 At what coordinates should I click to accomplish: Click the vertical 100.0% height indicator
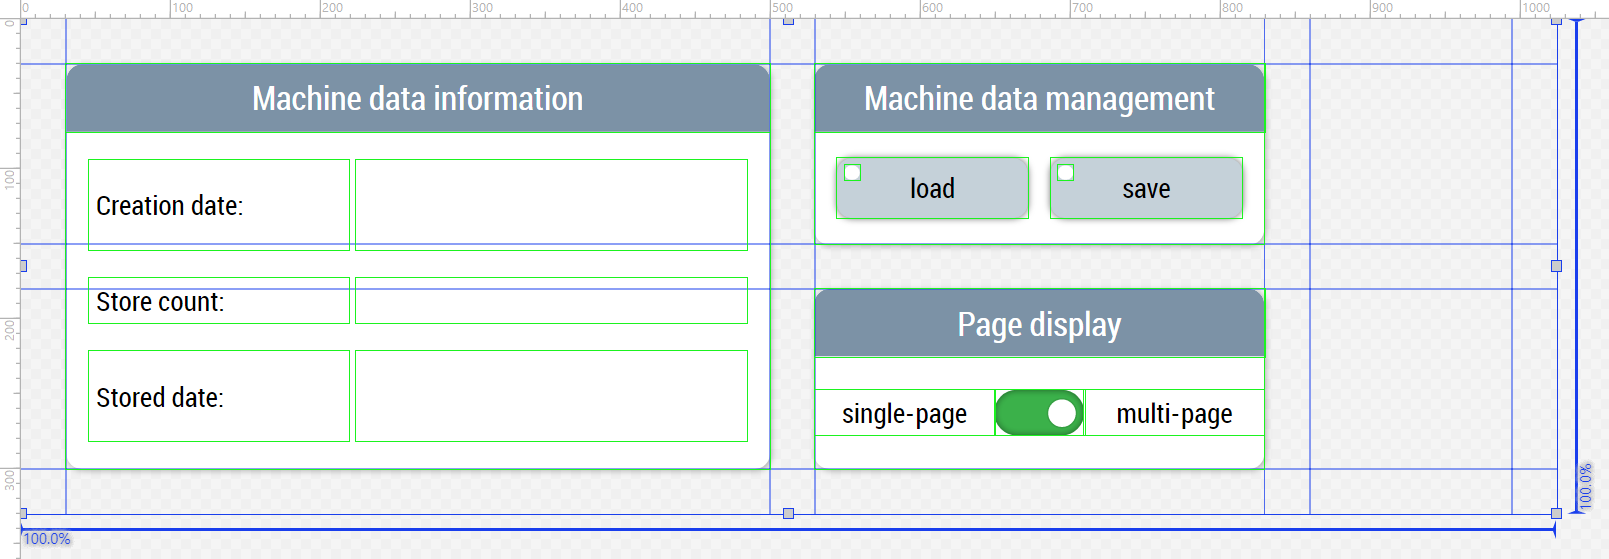(1585, 487)
